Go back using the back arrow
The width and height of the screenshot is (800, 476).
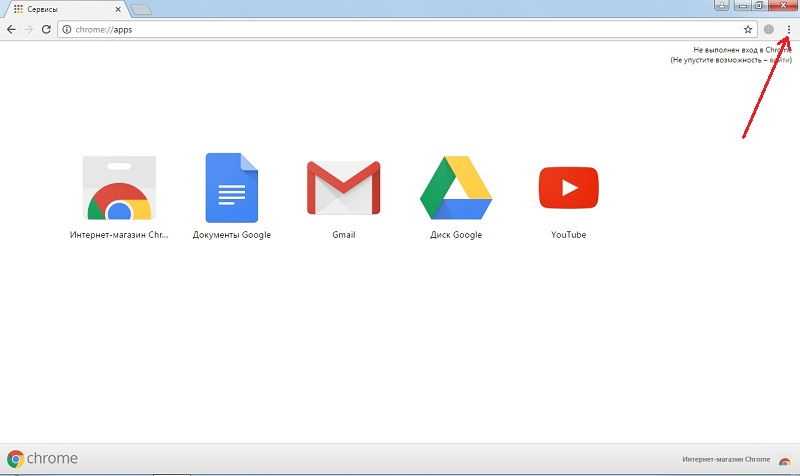[11, 30]
